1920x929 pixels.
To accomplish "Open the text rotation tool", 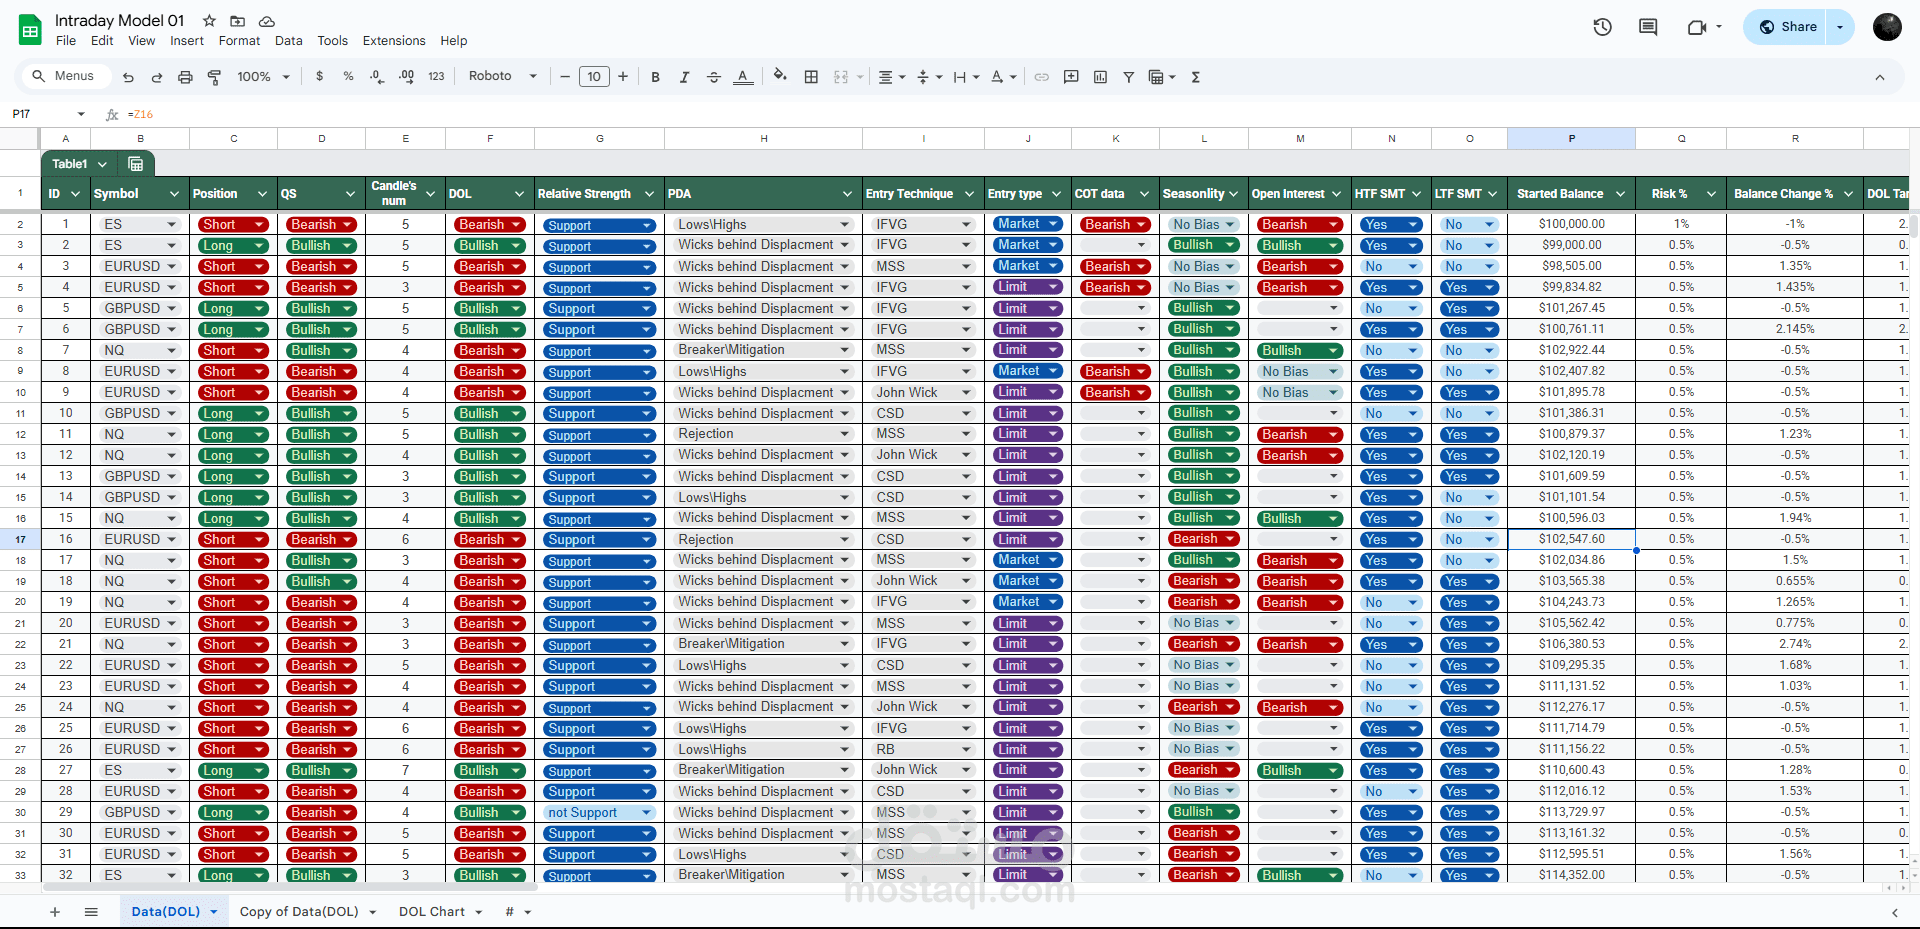I will [x=1003, y=77].
